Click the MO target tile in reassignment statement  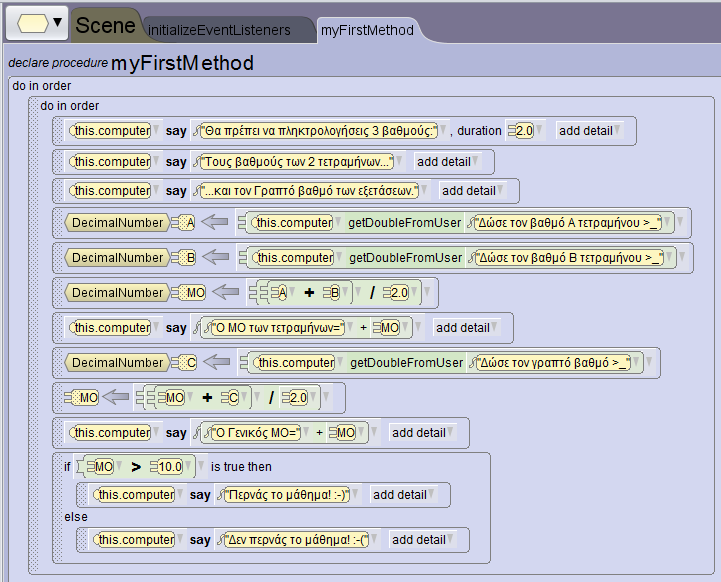[x=82, y=397]
